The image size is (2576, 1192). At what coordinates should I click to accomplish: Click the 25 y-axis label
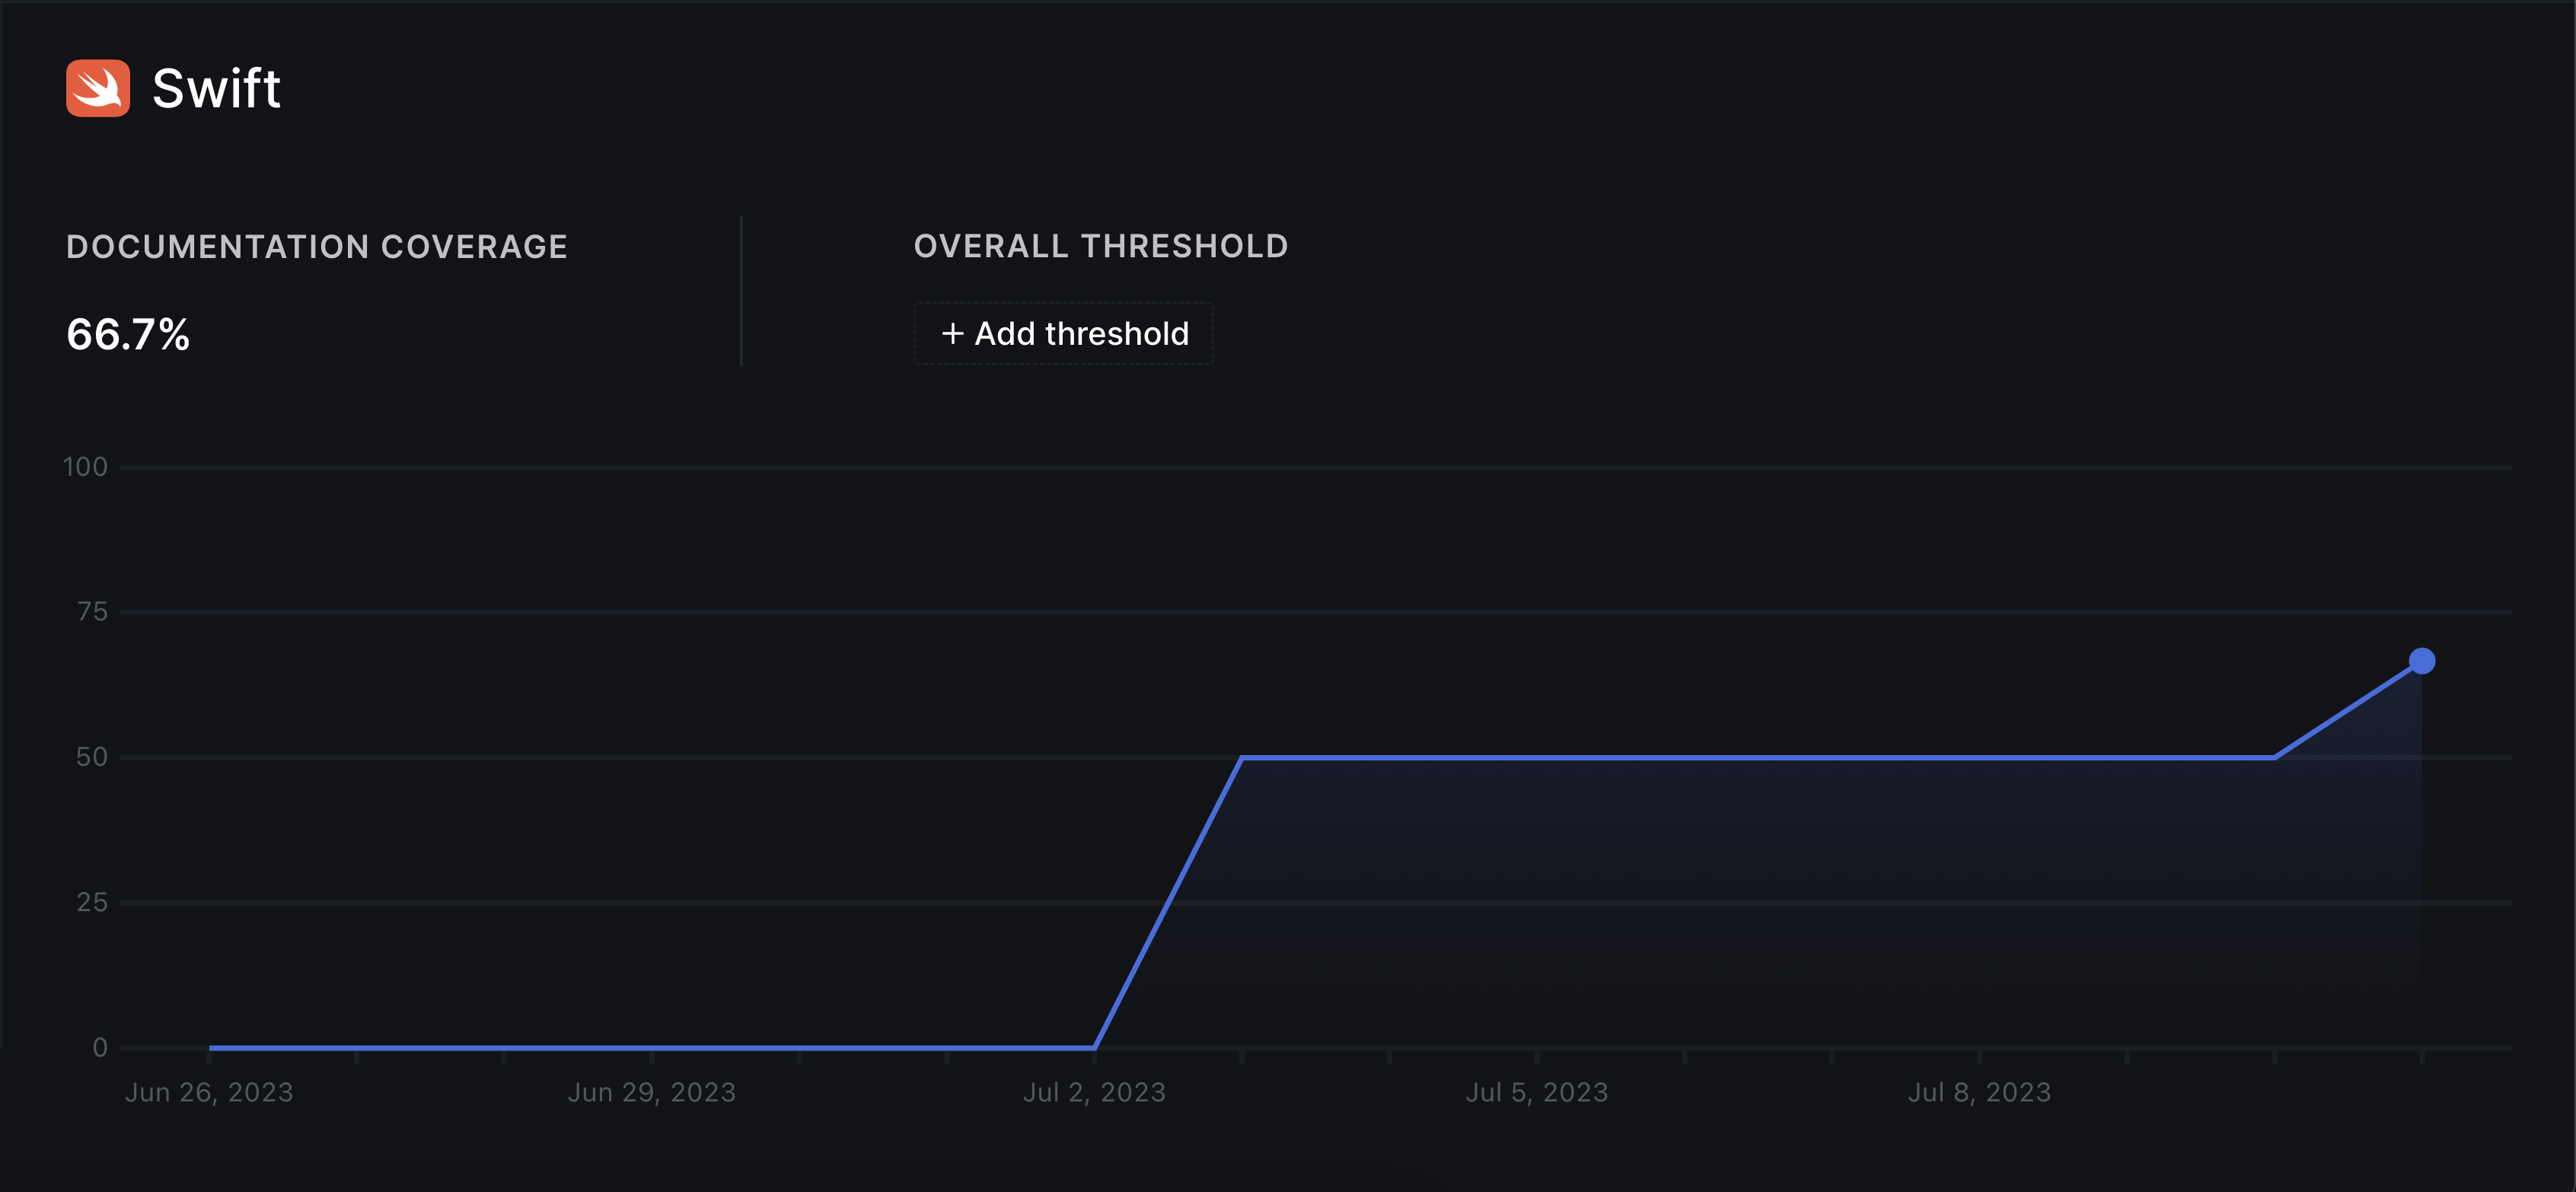click(92, 902)
